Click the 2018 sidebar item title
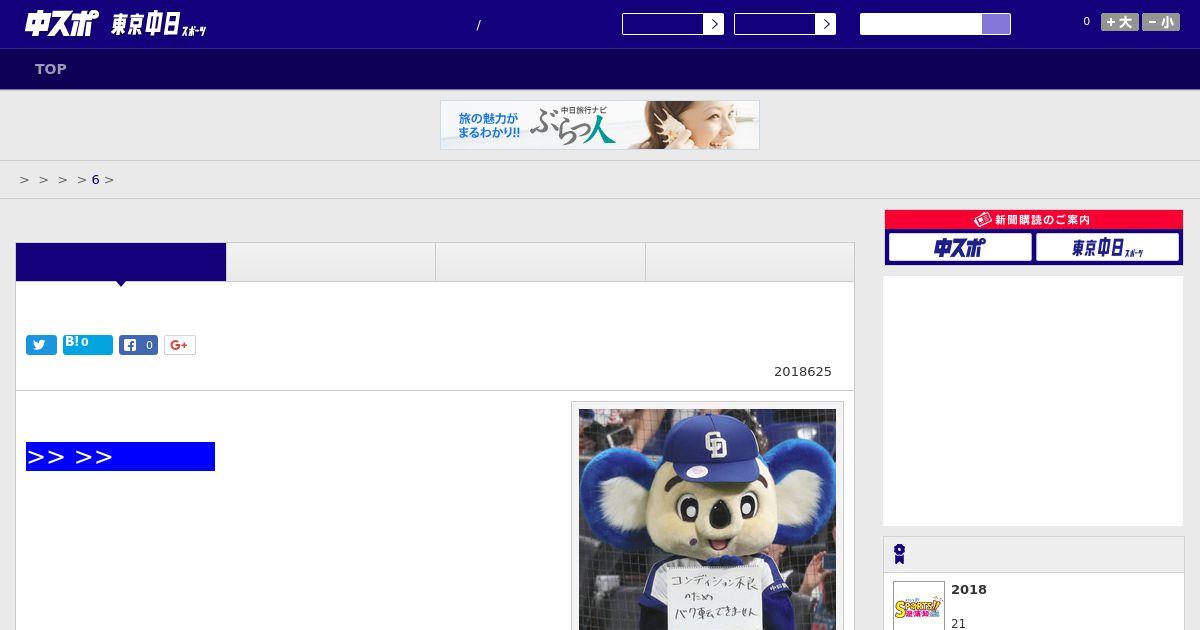Viewport: 1200px width, 630px height. [969, 590]
